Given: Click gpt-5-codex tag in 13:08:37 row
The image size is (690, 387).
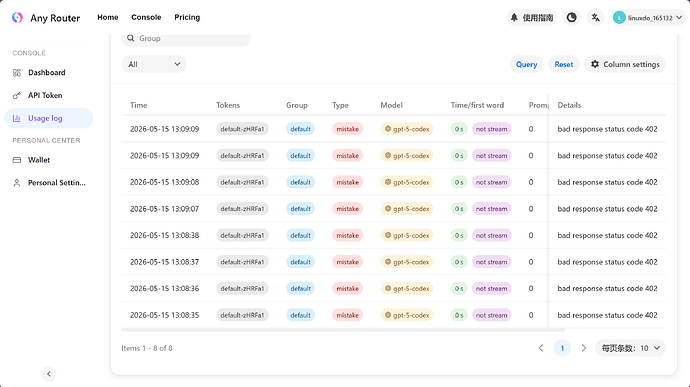Looking at the screenshot, I should click(407, 262).
